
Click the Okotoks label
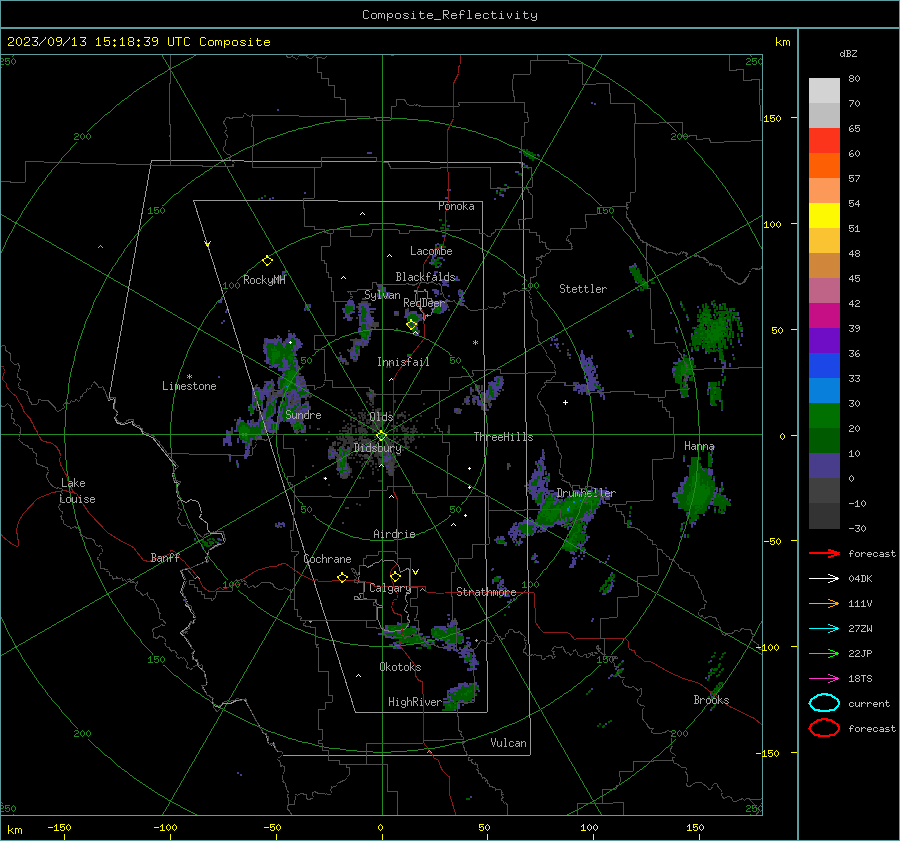click(400, 667)
